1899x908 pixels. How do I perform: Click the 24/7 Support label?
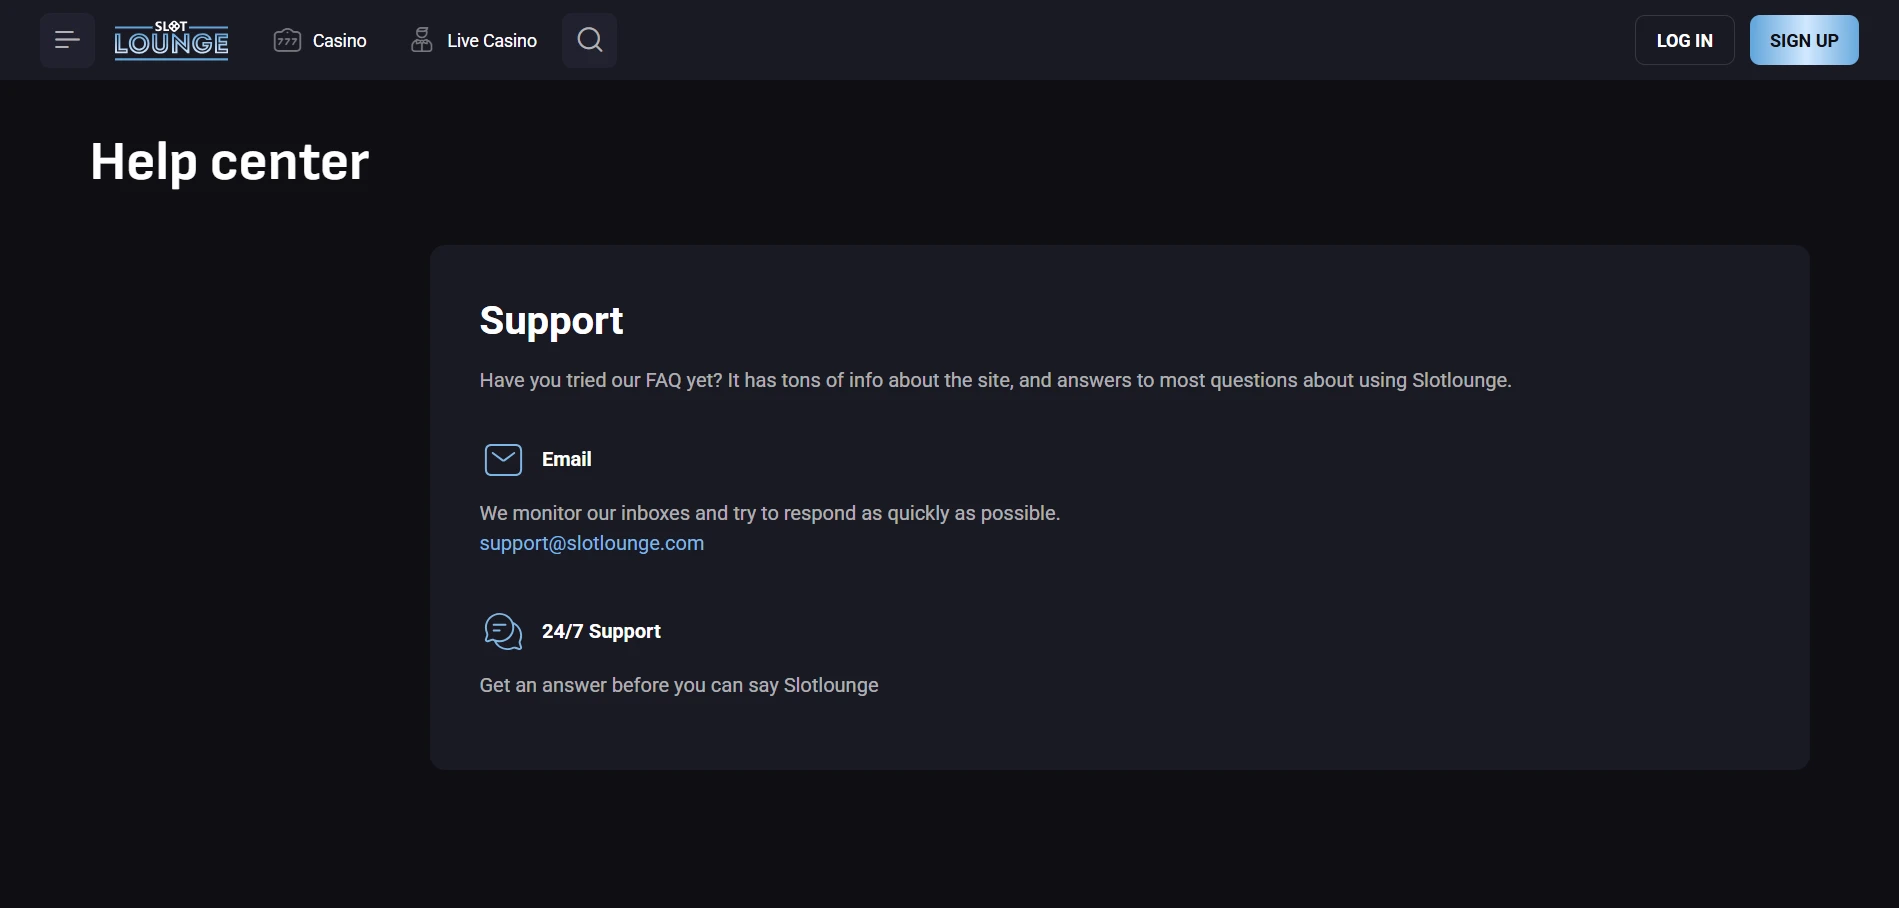pos(601,631)
